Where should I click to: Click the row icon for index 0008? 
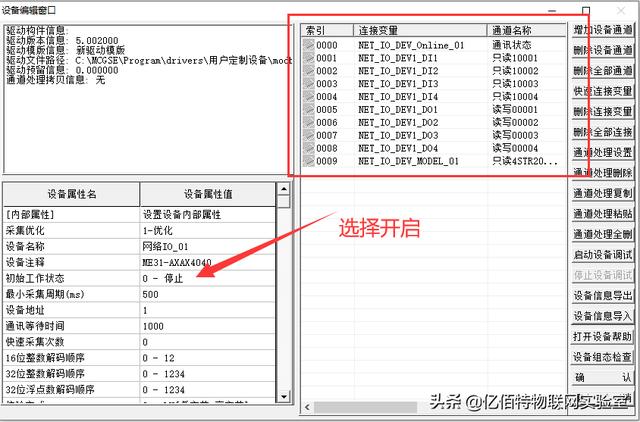[x=309, y=148]
